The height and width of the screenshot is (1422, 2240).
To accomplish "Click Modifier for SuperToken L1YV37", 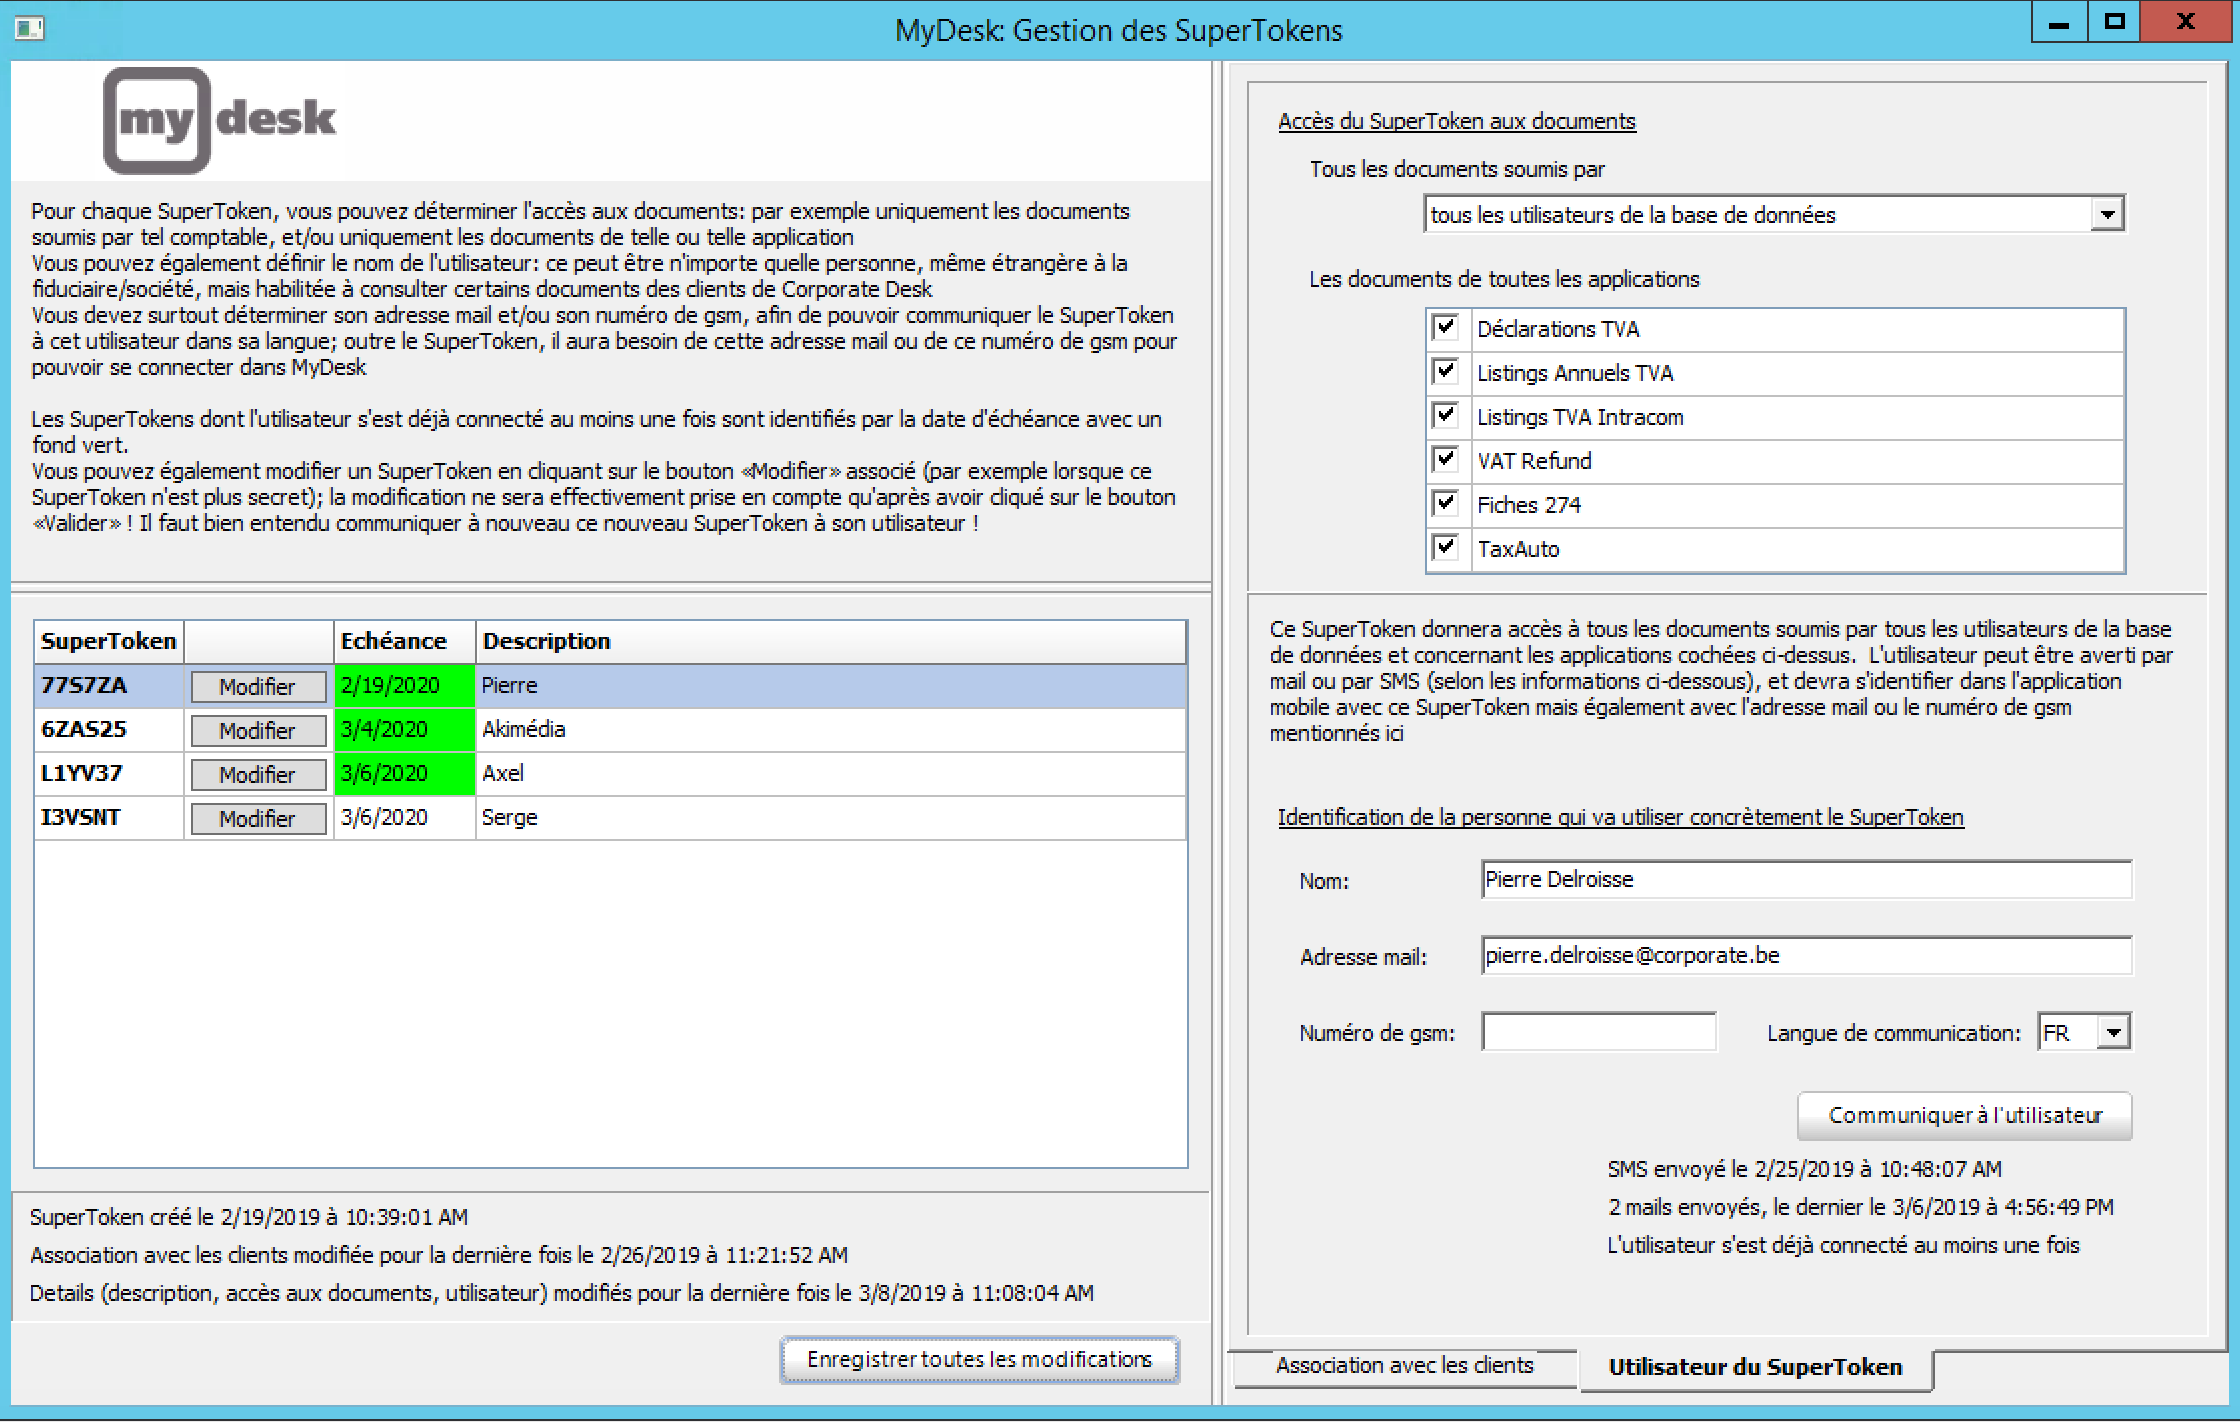I will pyautogui.click(x=258, y=775).
